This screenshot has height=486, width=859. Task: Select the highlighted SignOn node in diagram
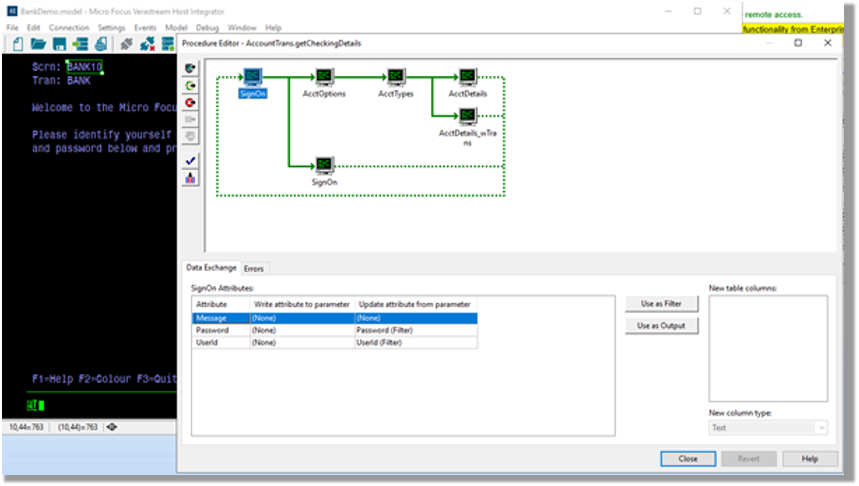tap(253, 83)
